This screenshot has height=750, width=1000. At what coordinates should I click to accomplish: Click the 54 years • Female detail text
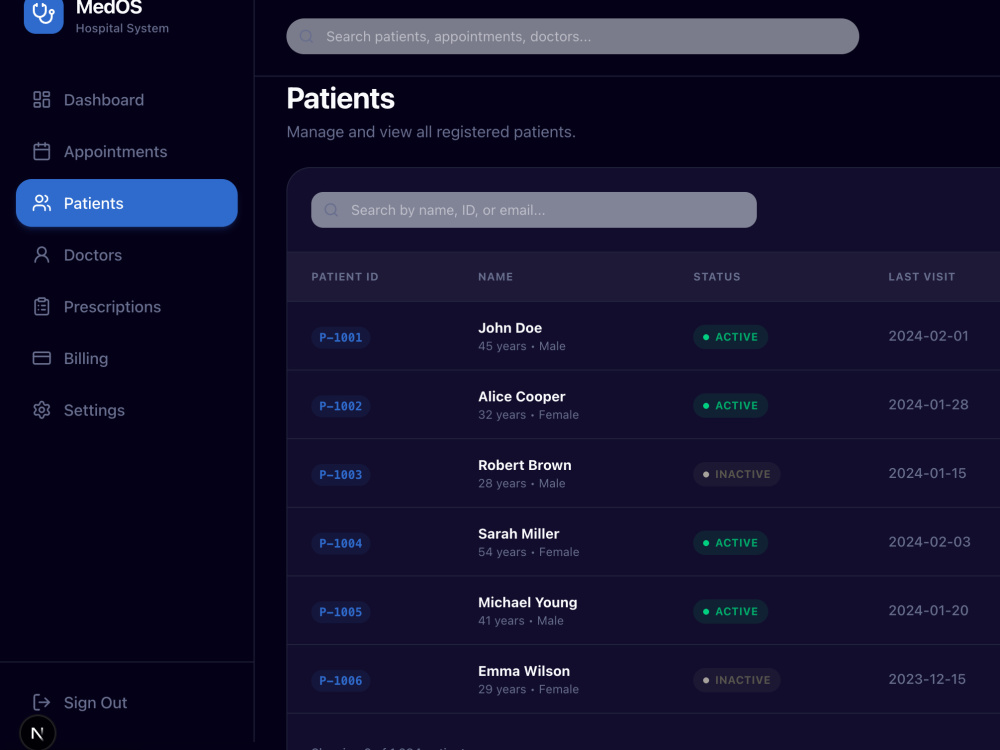[529, 552]
